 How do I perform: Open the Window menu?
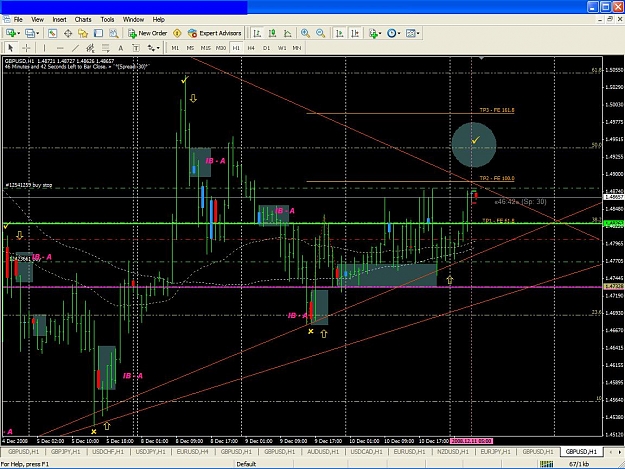pos(133,20)
